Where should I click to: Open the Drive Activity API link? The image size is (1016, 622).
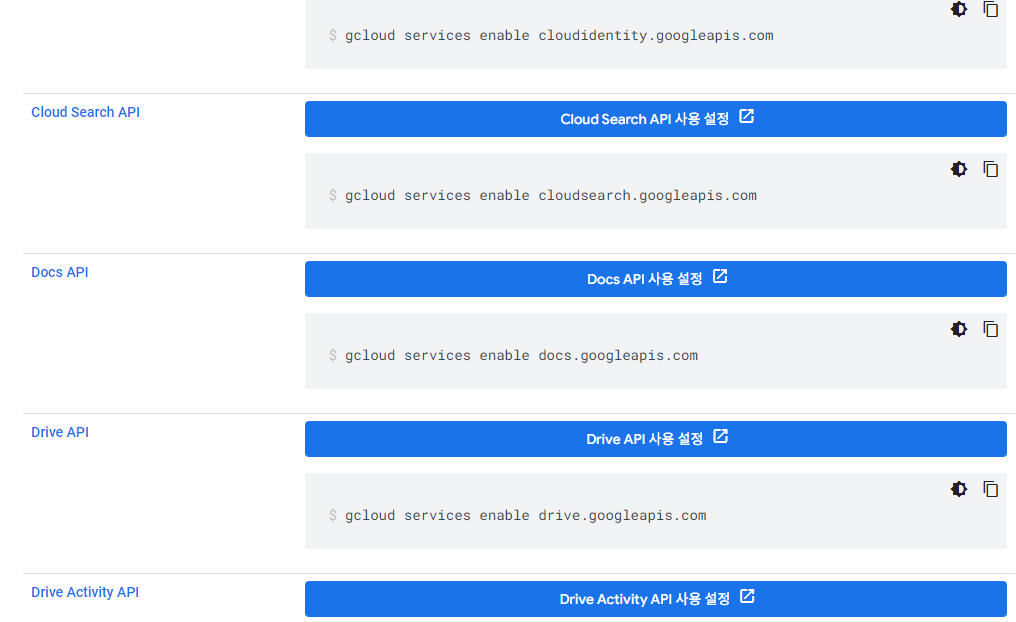point(85,592)
